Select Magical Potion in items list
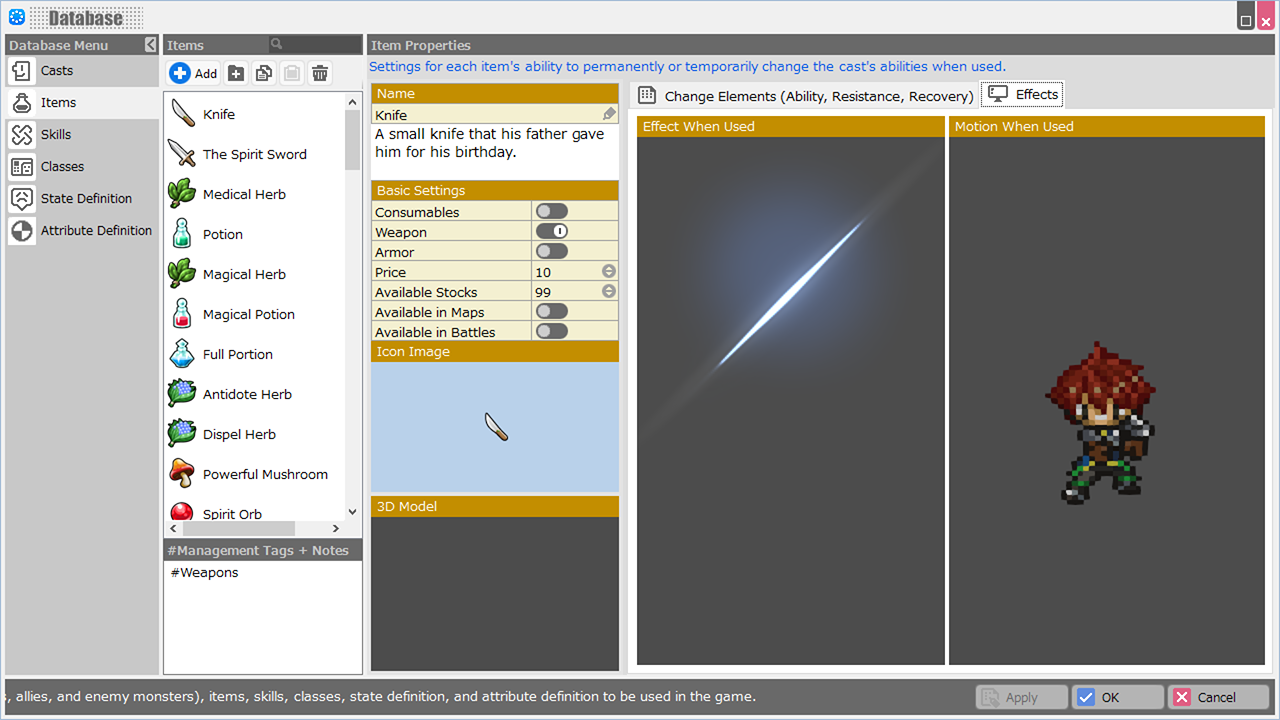 click(x=248, y=315)
